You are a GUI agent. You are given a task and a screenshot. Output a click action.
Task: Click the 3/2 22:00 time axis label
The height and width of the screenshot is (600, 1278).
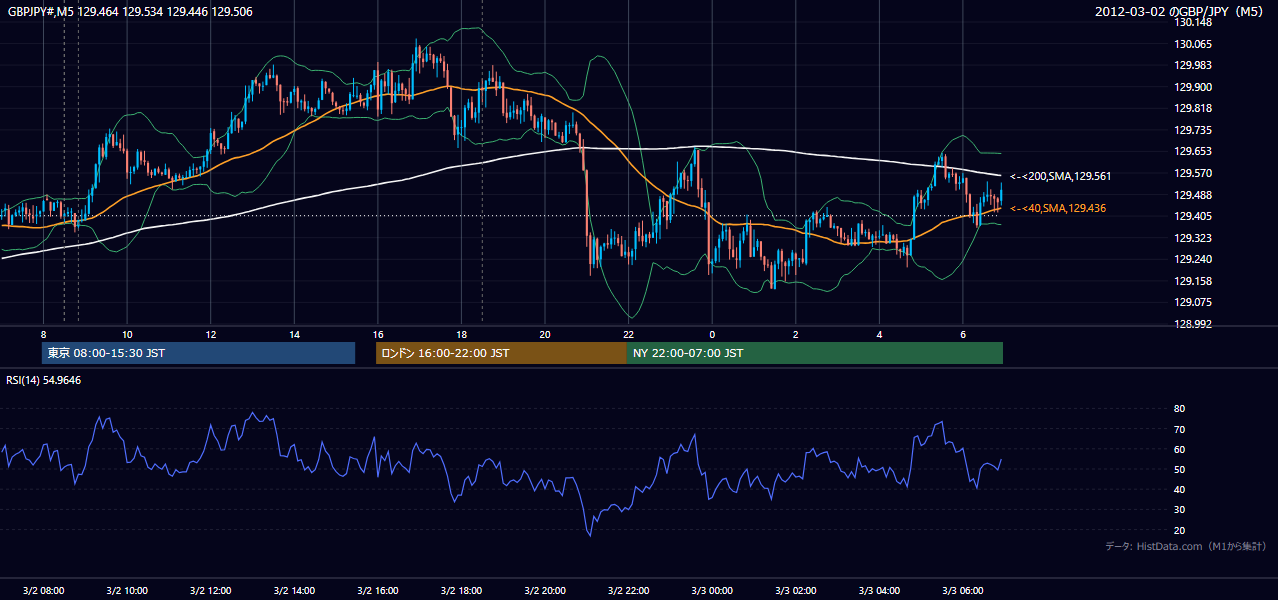click(628, 591)
